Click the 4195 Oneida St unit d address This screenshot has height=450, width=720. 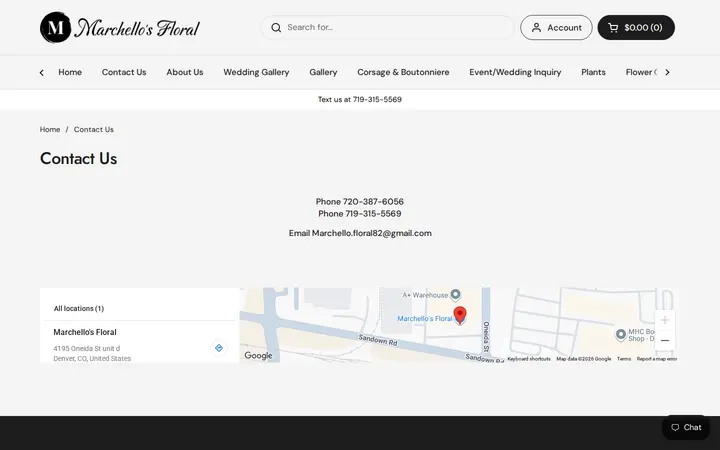(x=86, y=349)
